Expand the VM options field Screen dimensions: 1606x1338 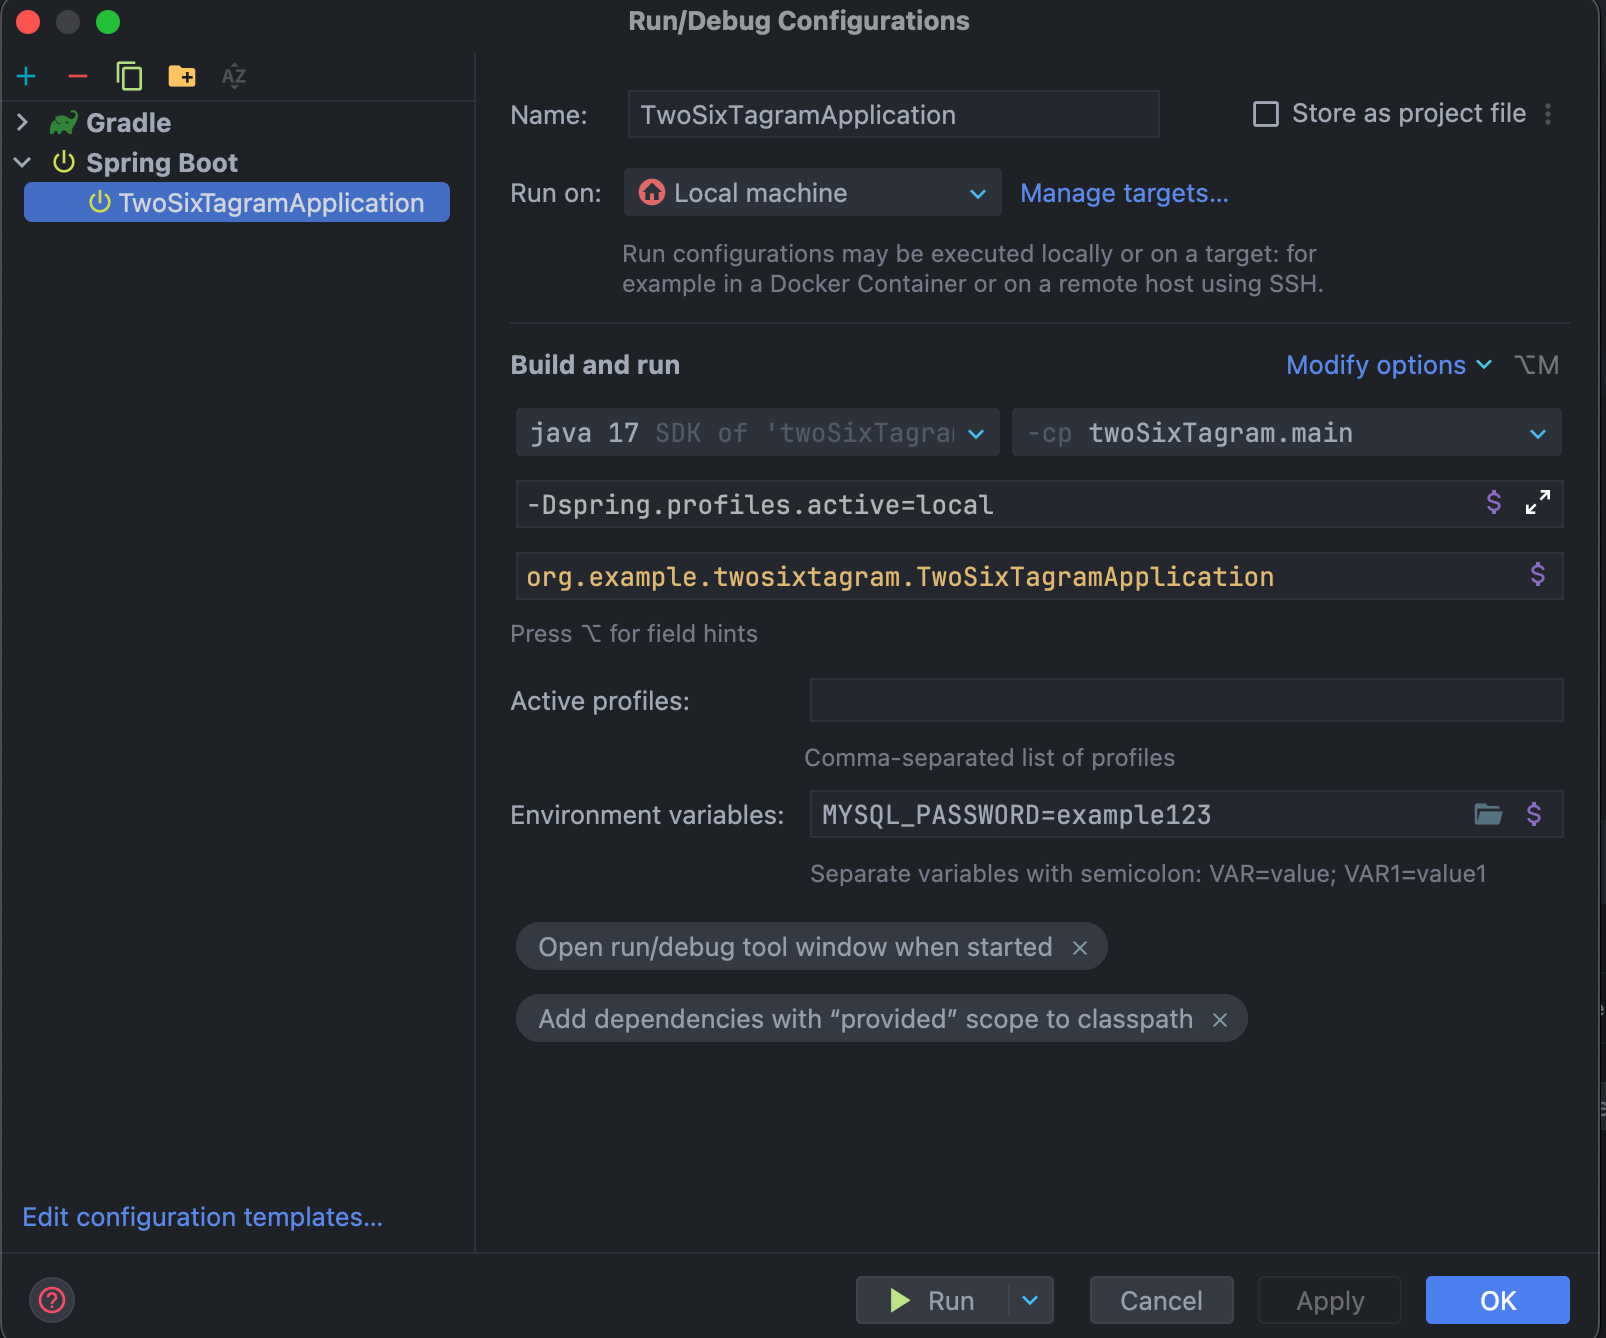coord(1538,502)
